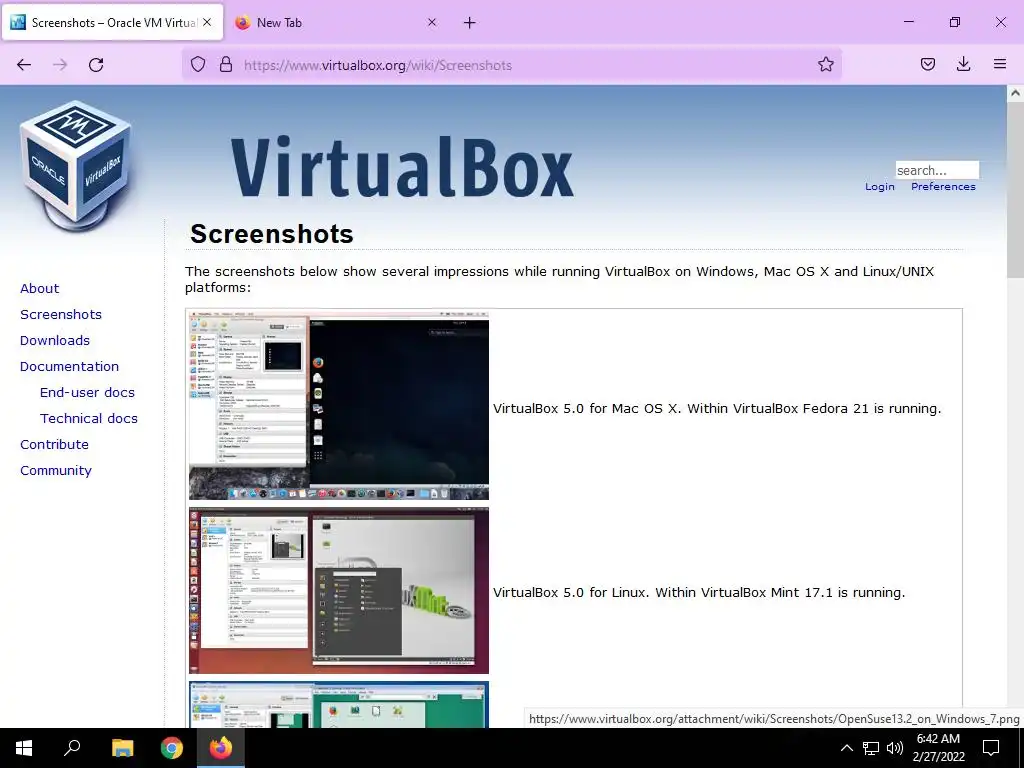Open End-user docs link
The width and height of the screenshot is (1024, 768).
point(88,392)
